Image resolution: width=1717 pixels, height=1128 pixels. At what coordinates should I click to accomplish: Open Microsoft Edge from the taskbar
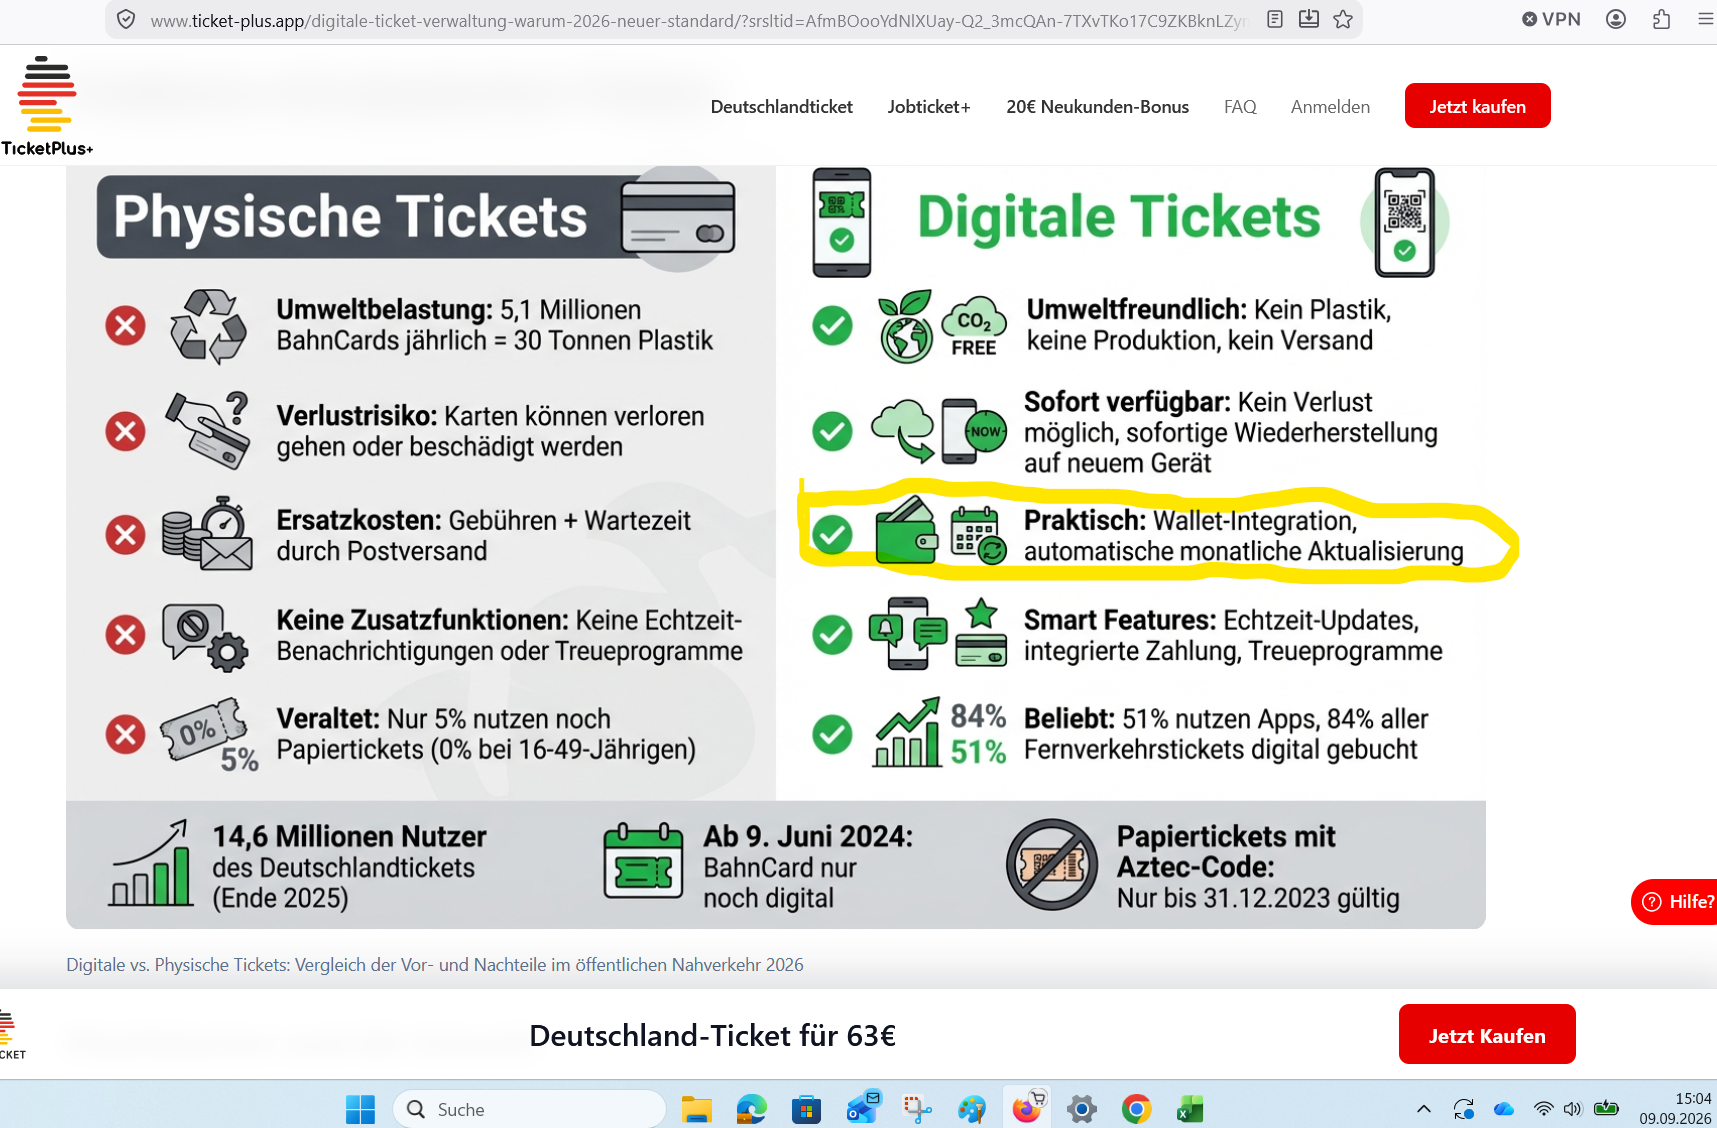pyautogui.click(x=752, y=1109)
